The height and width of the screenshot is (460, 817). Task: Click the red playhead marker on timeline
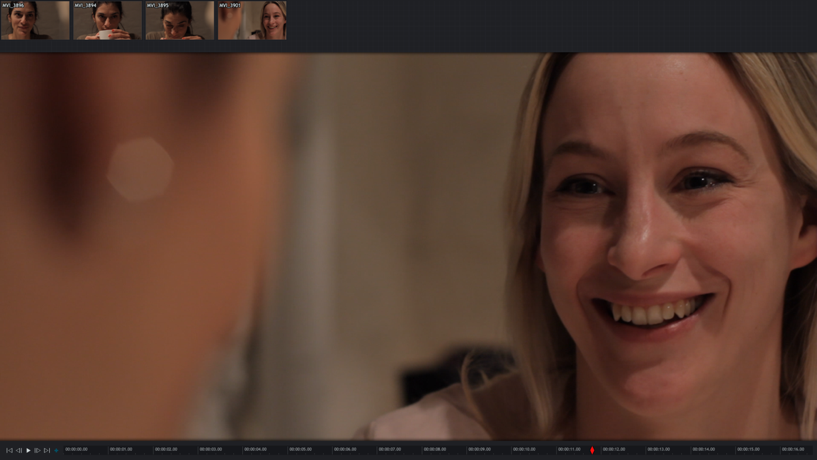592,450
